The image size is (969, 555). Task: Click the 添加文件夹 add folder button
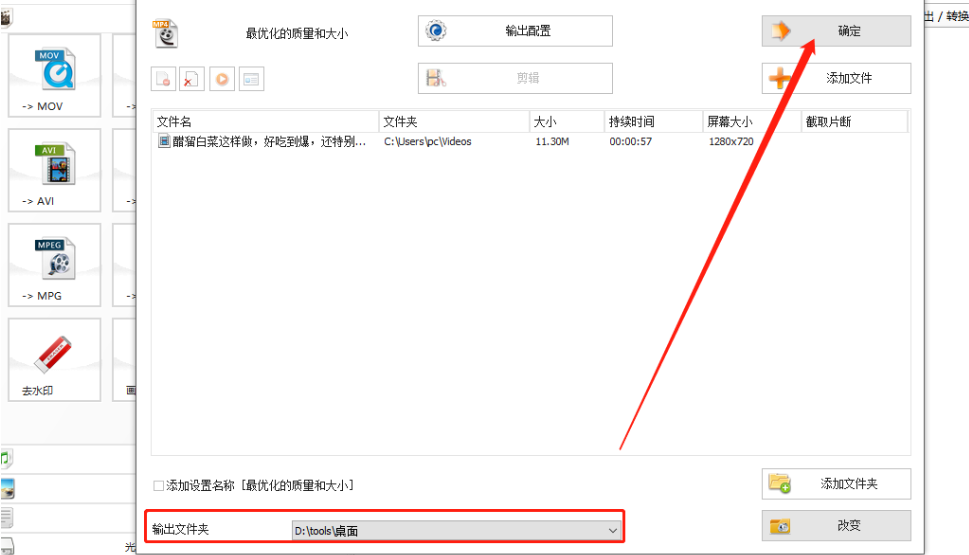point(836,484)
